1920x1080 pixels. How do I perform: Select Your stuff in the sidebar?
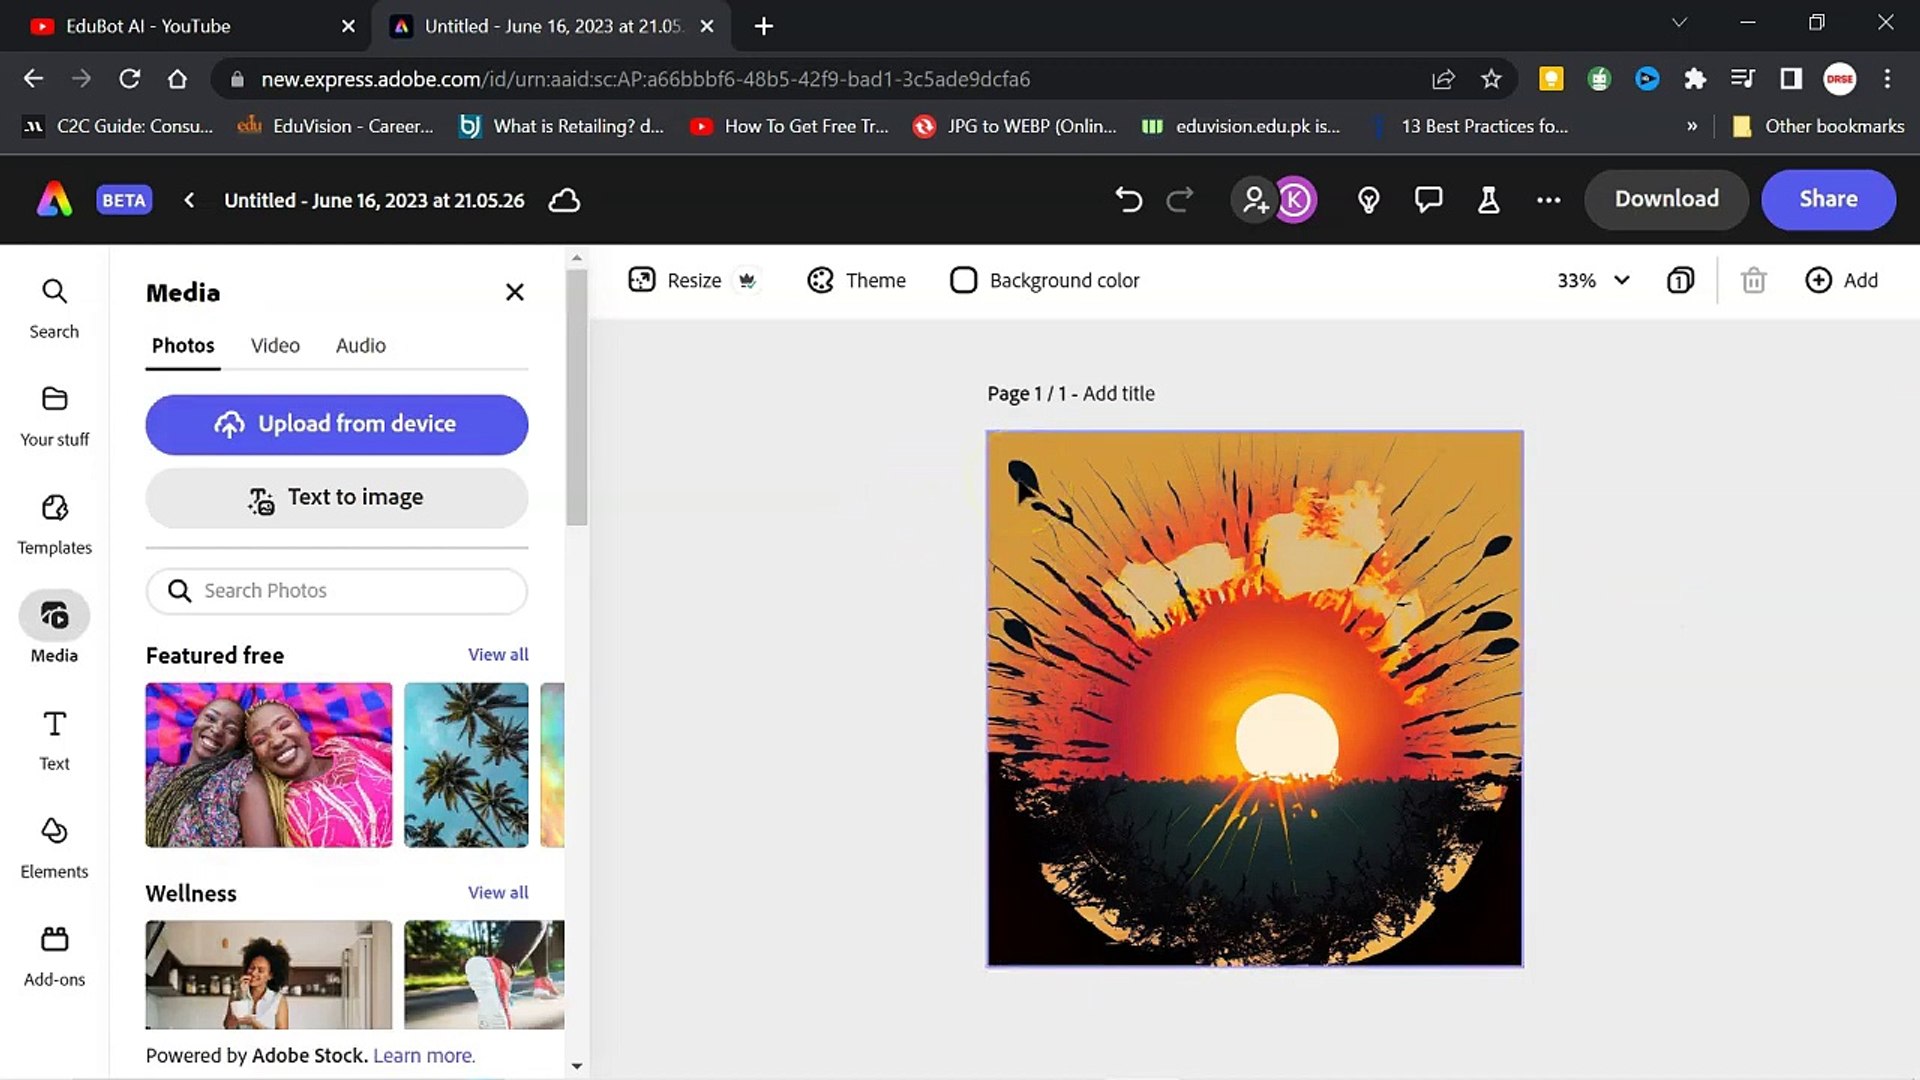coord(53,415)
